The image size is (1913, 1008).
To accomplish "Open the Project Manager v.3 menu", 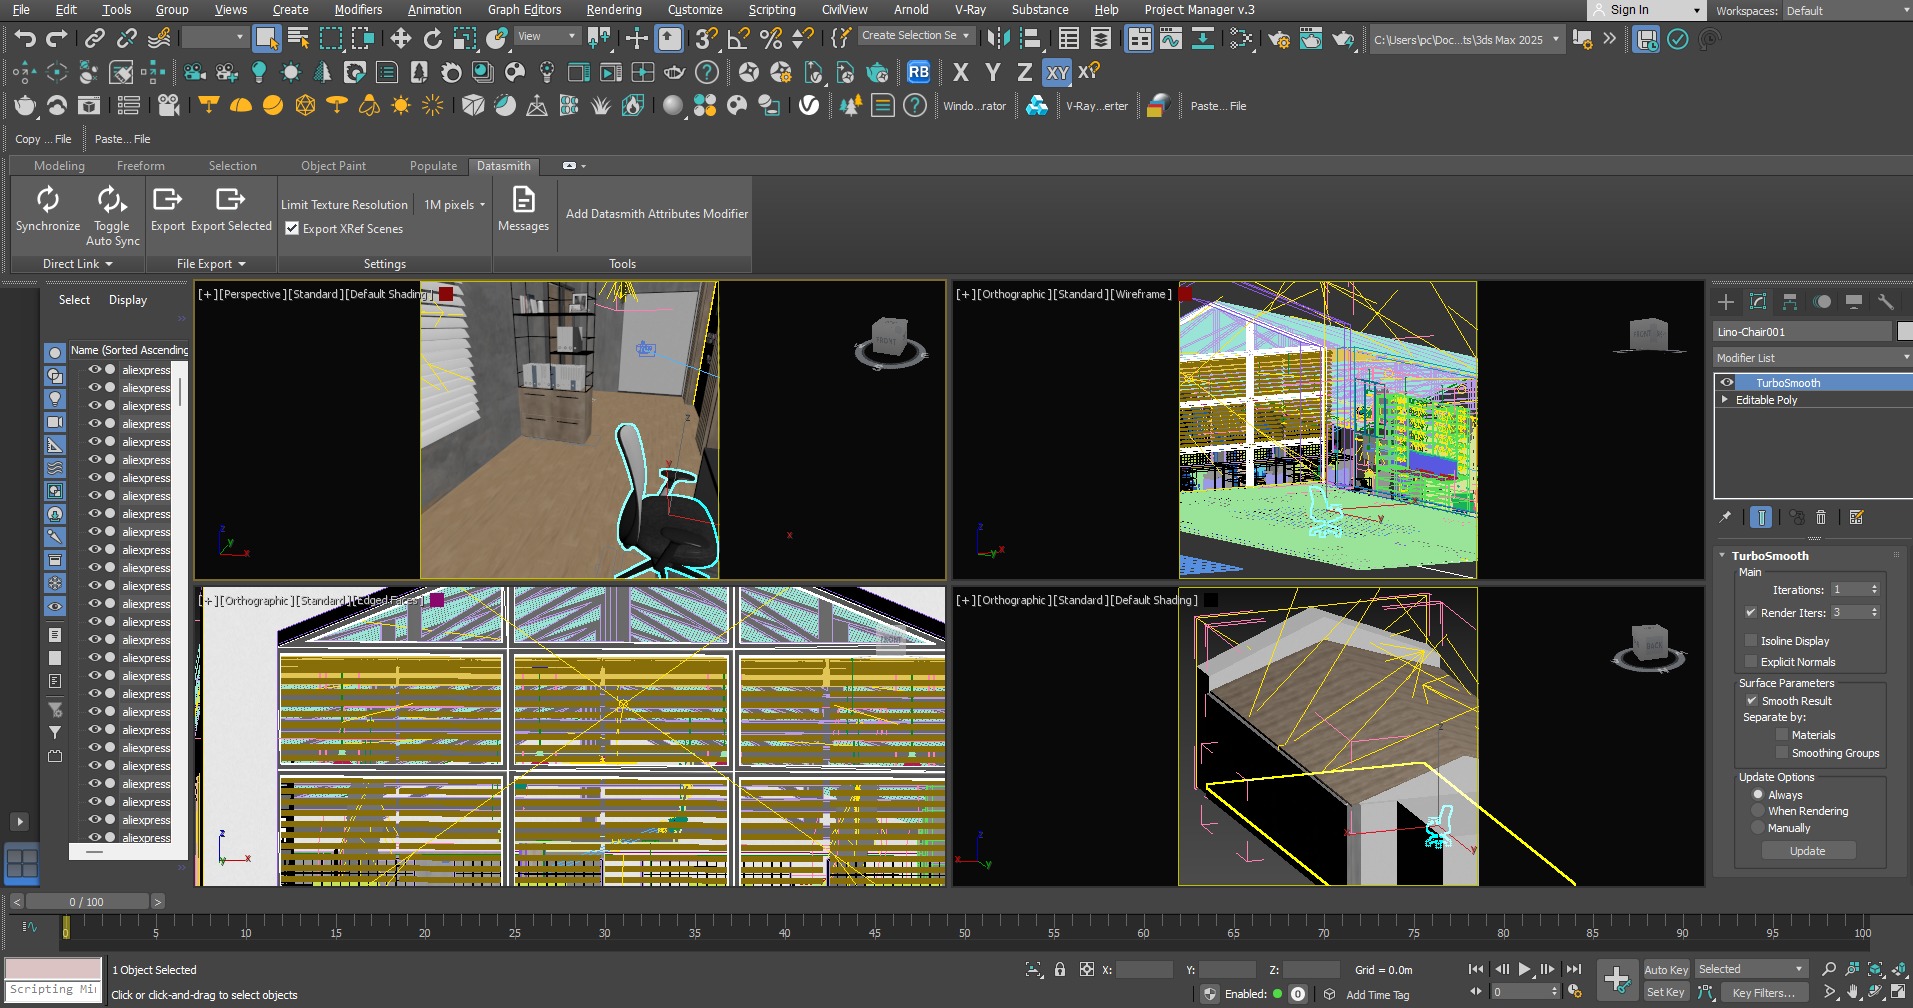I will [x=1199, y=10].
